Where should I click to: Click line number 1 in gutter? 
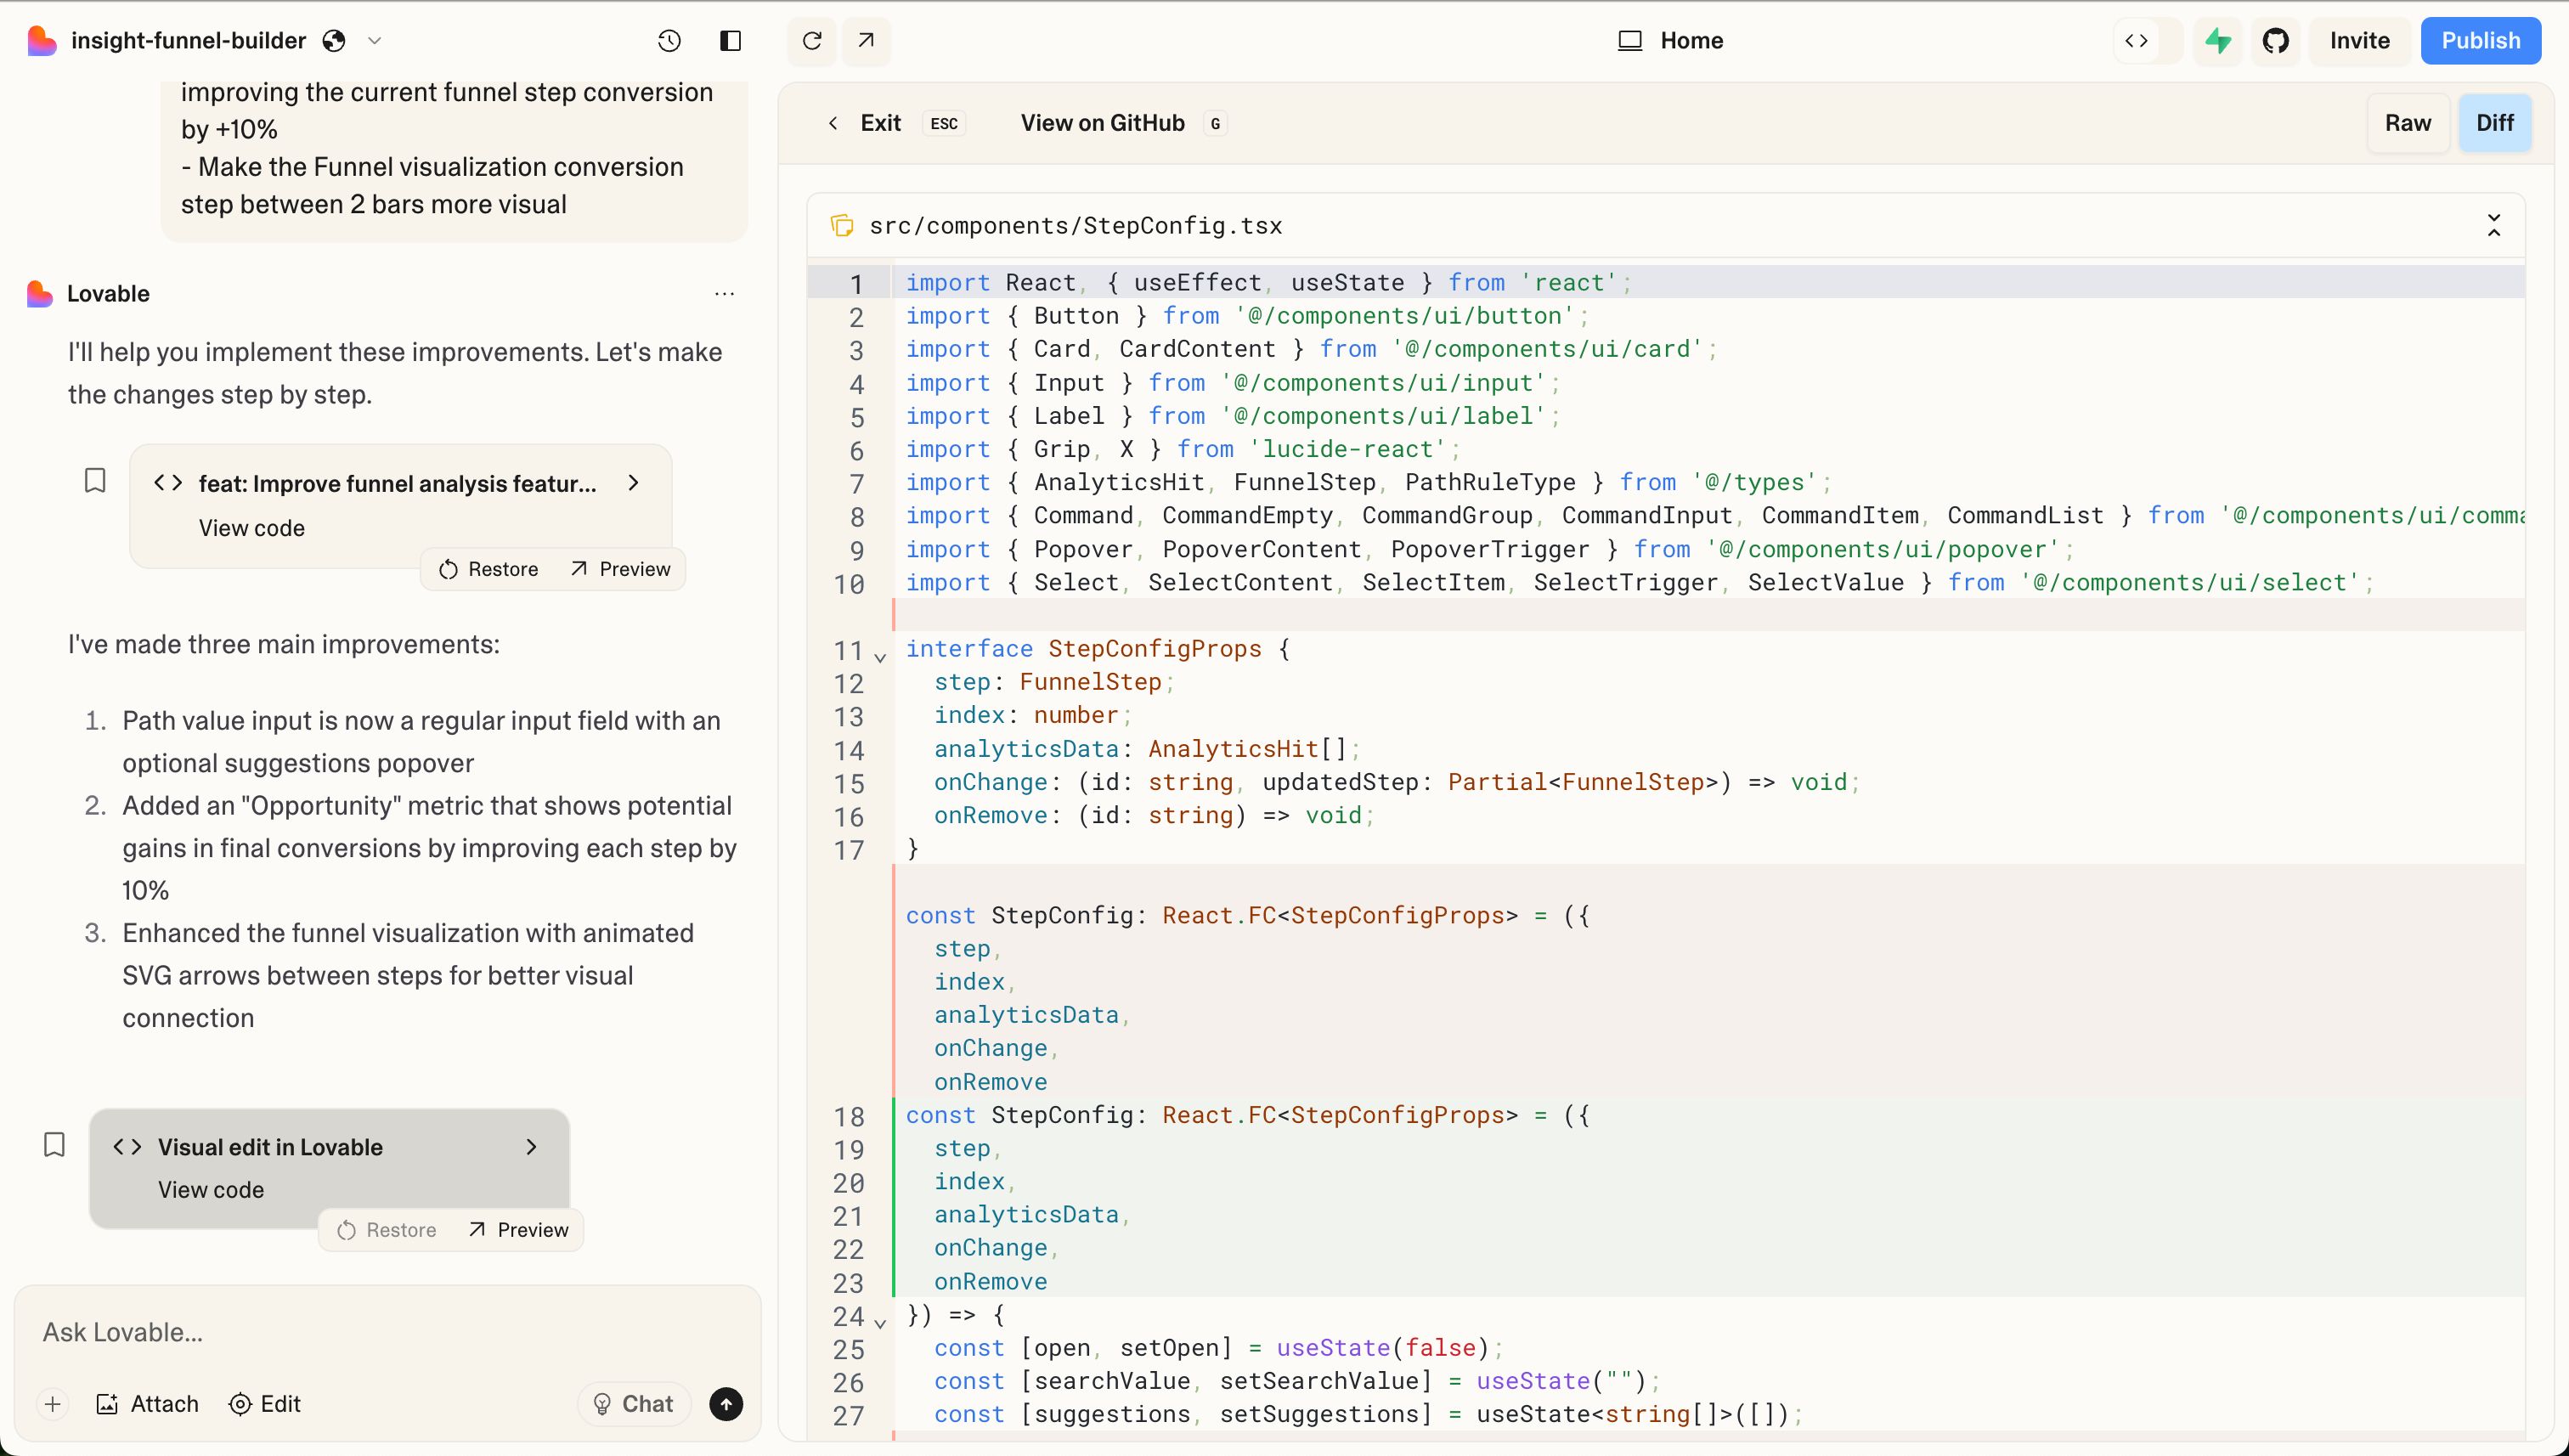[856, 284]
